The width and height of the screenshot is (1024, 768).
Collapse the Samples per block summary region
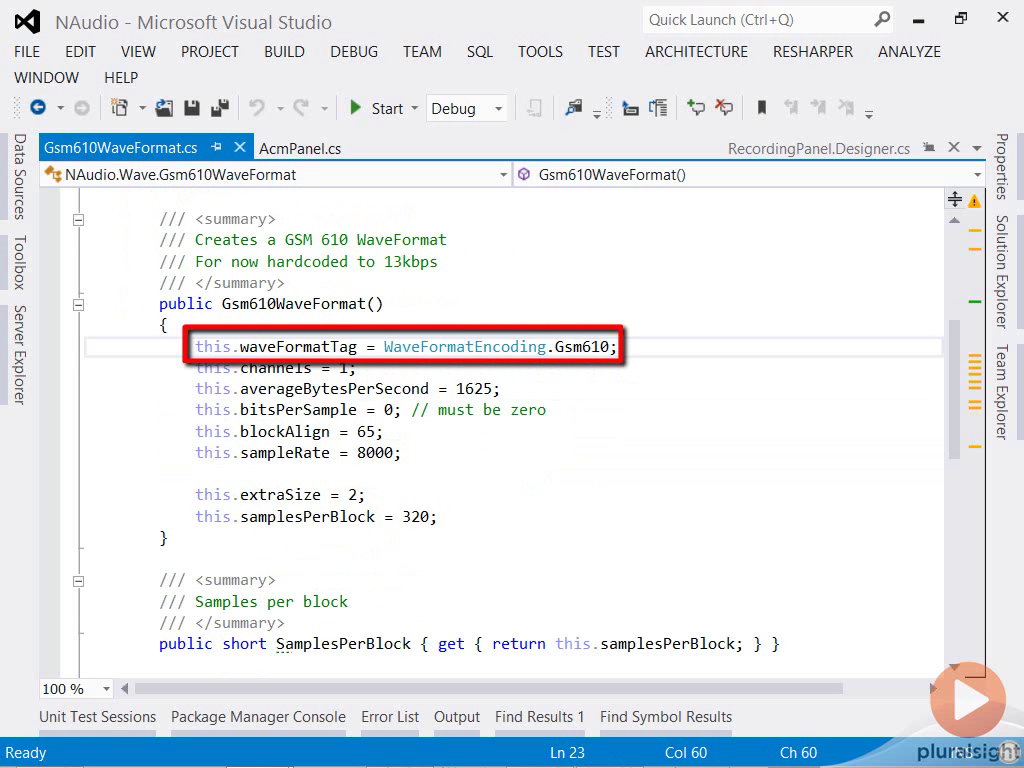(x=78, y=581)
